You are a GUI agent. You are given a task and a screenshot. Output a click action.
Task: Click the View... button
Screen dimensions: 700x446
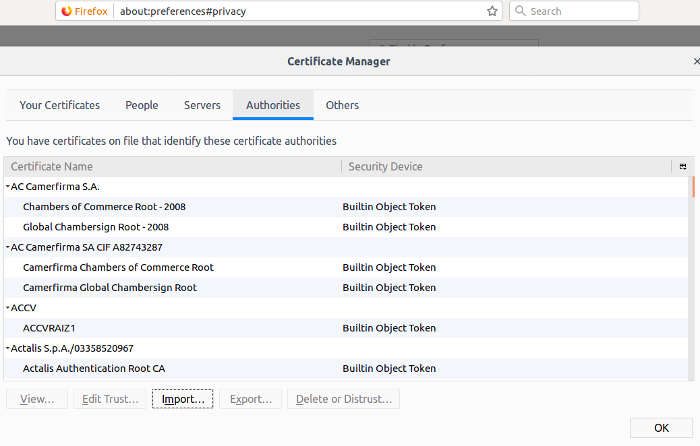point(37,399)
